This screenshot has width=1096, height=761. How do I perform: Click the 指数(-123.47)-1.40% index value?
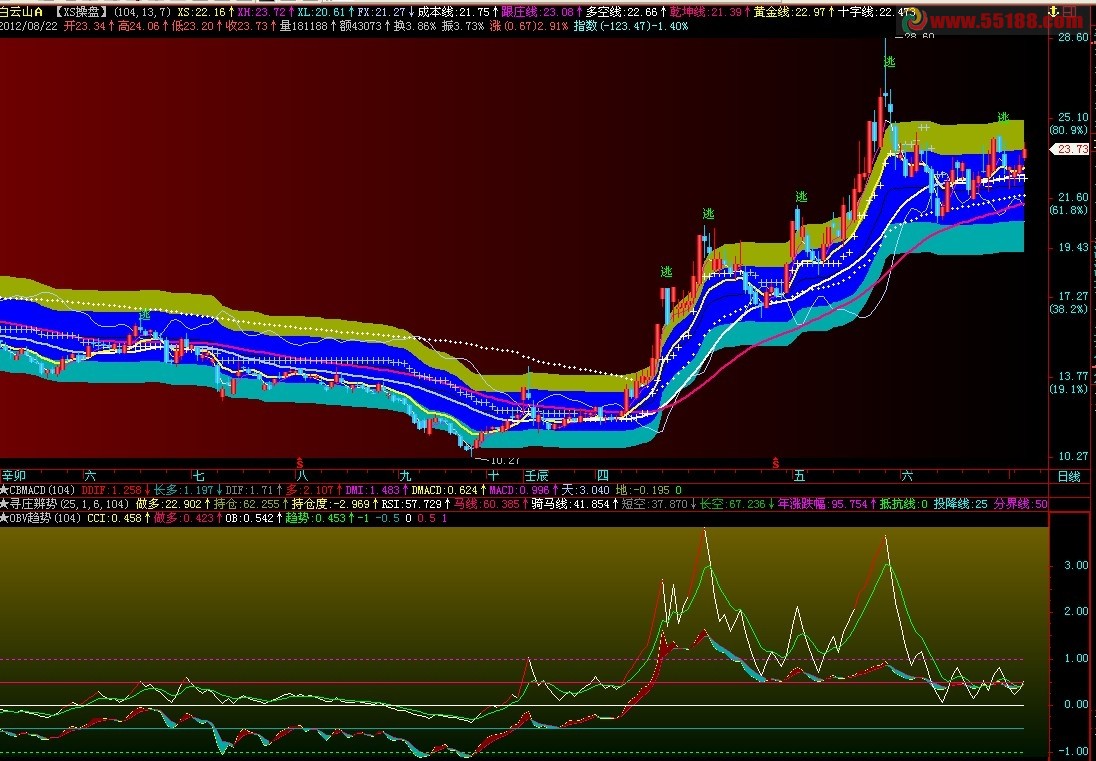[630, 27]
